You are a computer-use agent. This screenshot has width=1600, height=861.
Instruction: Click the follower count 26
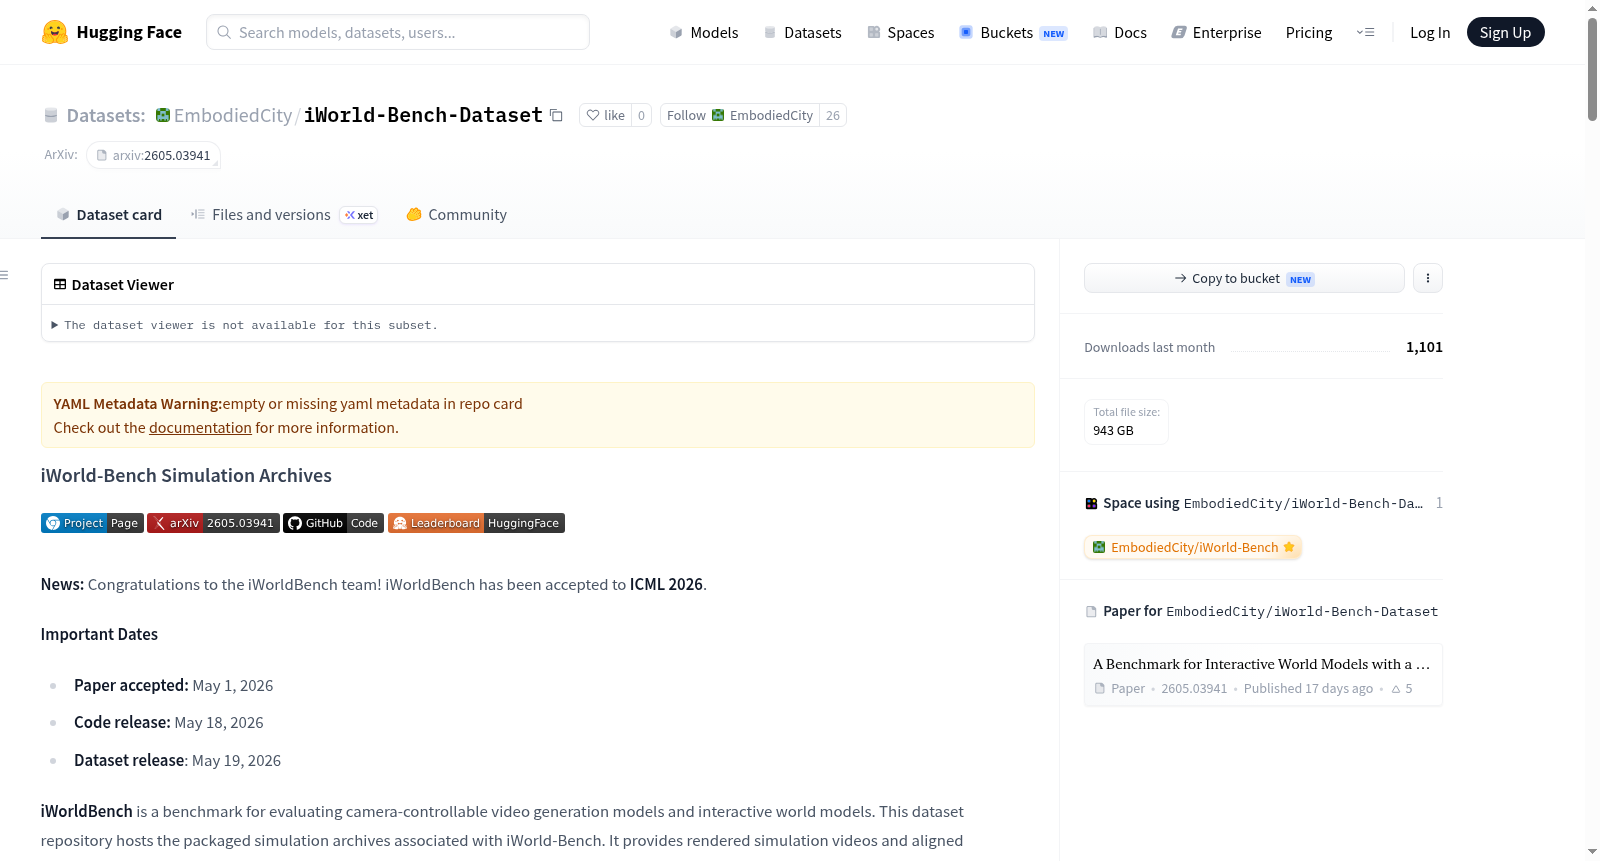tap(833, 116)
